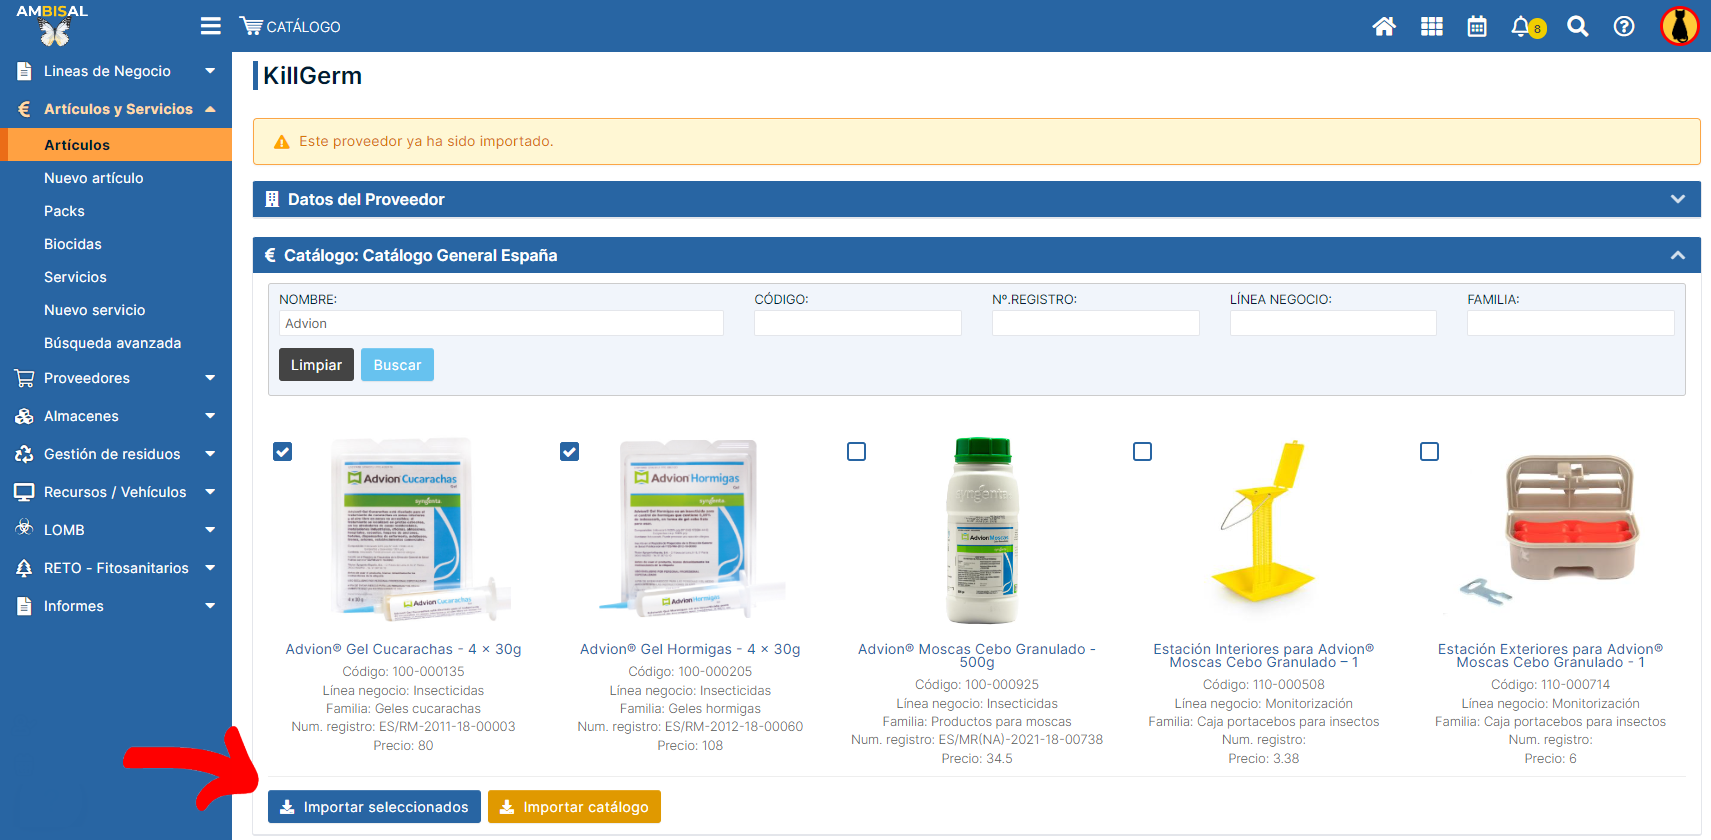Image resolution: width=1711 pixels, height=840 pixels.
Task: Expand the Proveedores sidebar menu
Action: (115, 378)
